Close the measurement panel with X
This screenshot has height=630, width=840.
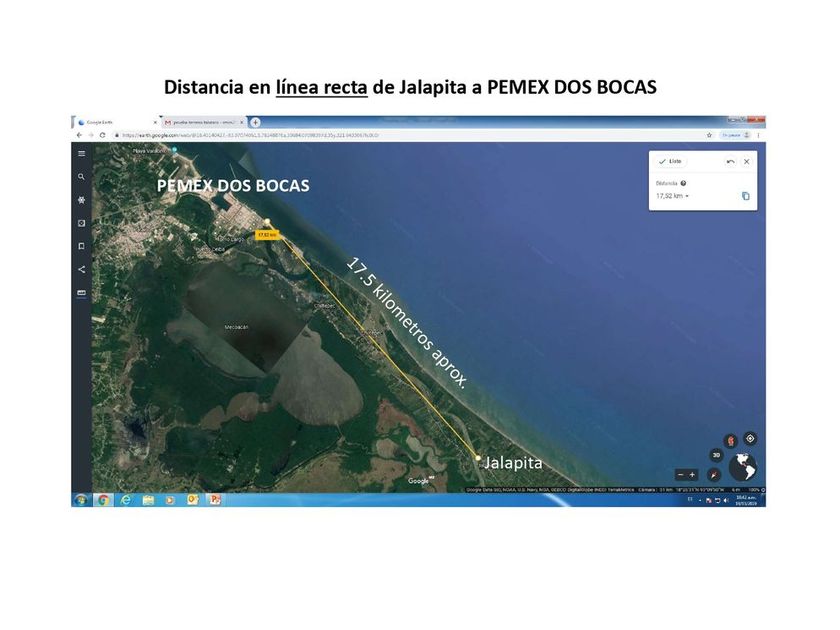(746, 161)
